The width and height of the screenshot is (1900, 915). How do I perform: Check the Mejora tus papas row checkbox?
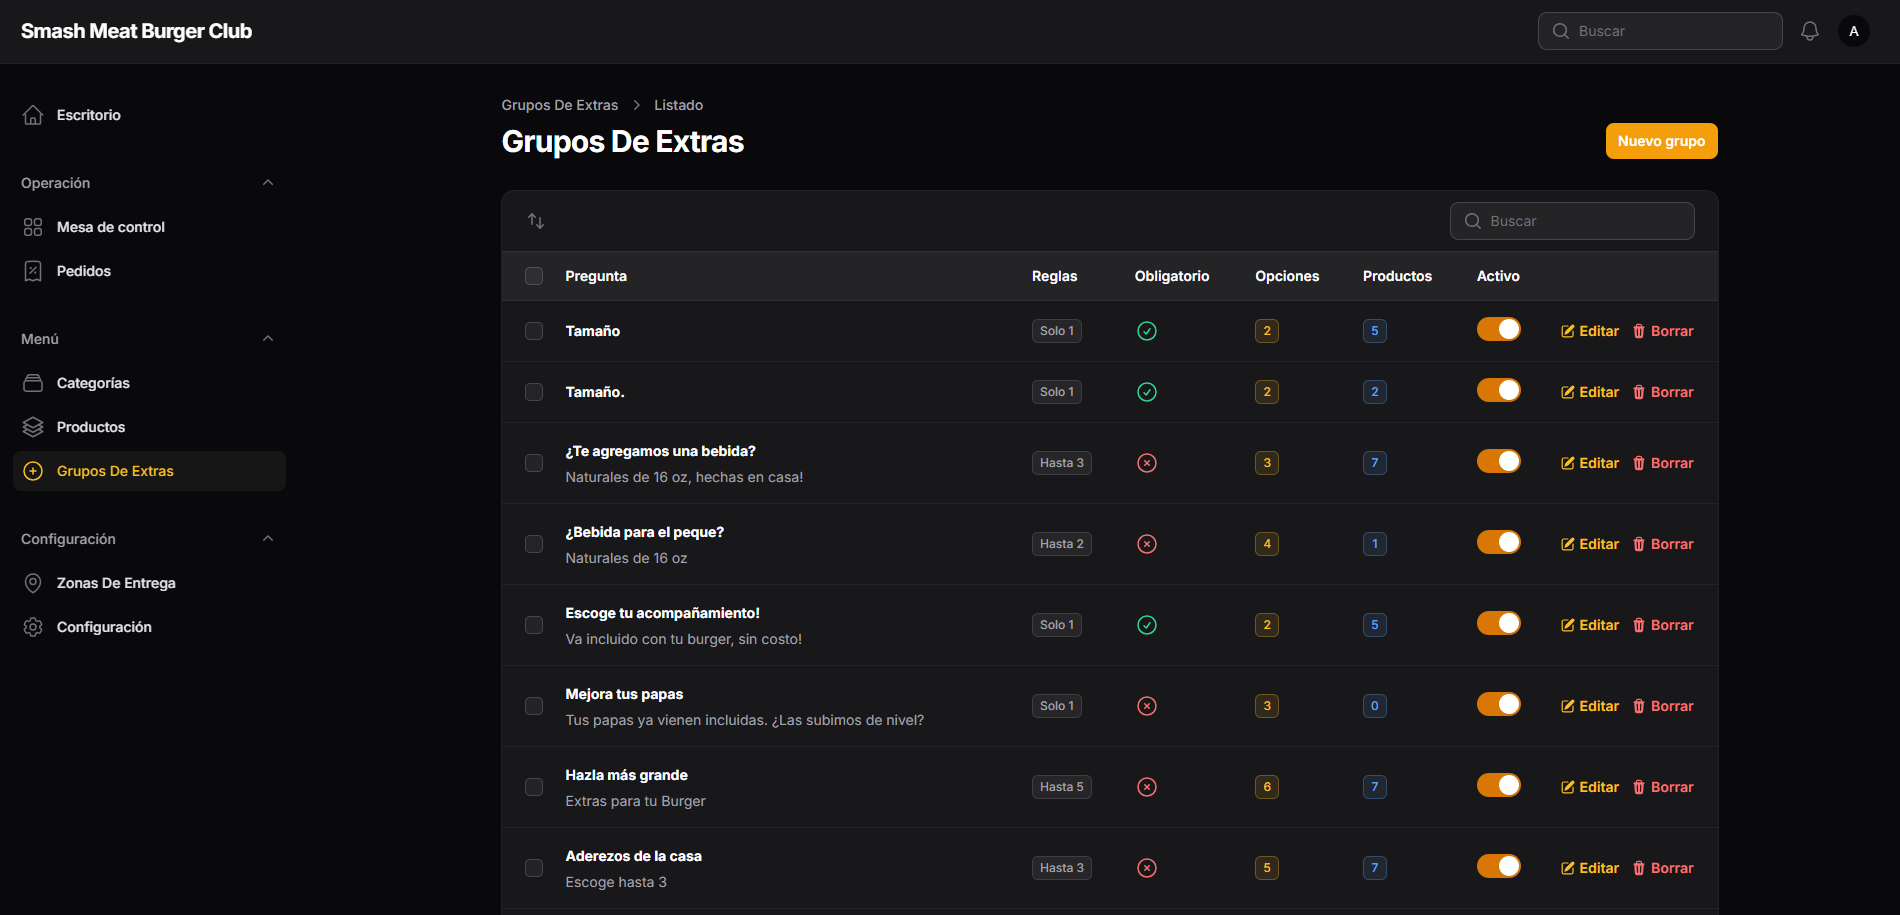pos(534,706)
